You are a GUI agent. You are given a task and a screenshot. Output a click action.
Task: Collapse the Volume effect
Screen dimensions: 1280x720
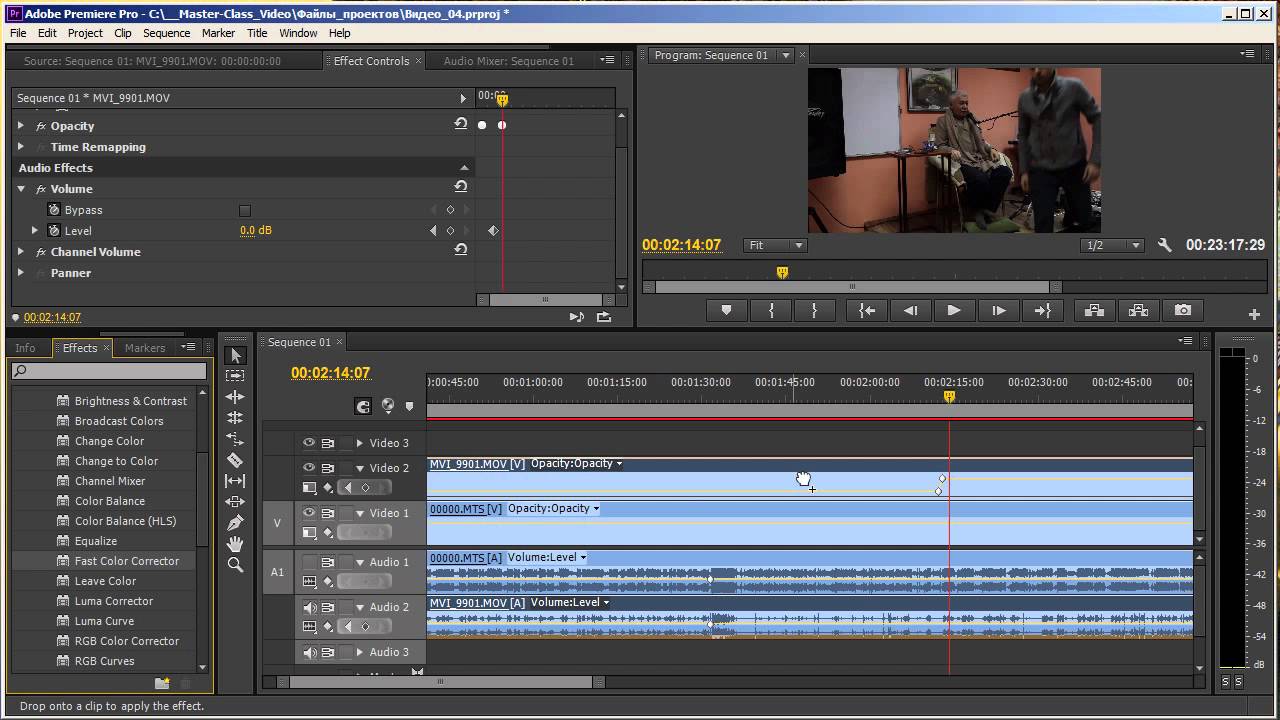click(21, 189)
